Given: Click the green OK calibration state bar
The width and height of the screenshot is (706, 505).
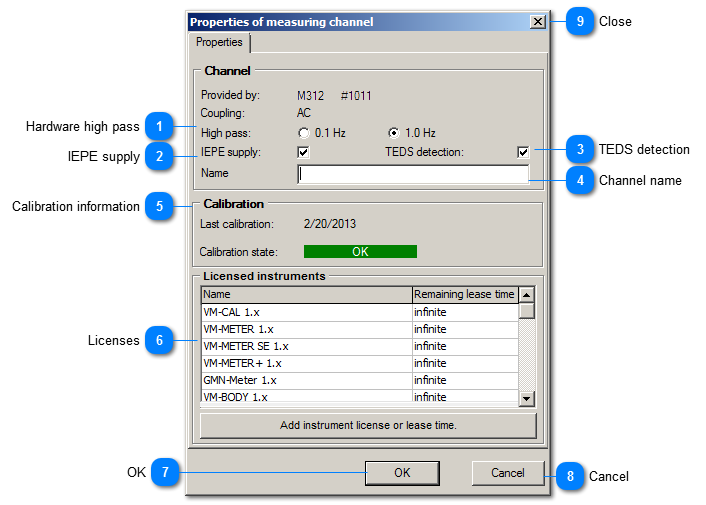Looking at the screenshot, I should pyautogui.click(x=360, y=252).
